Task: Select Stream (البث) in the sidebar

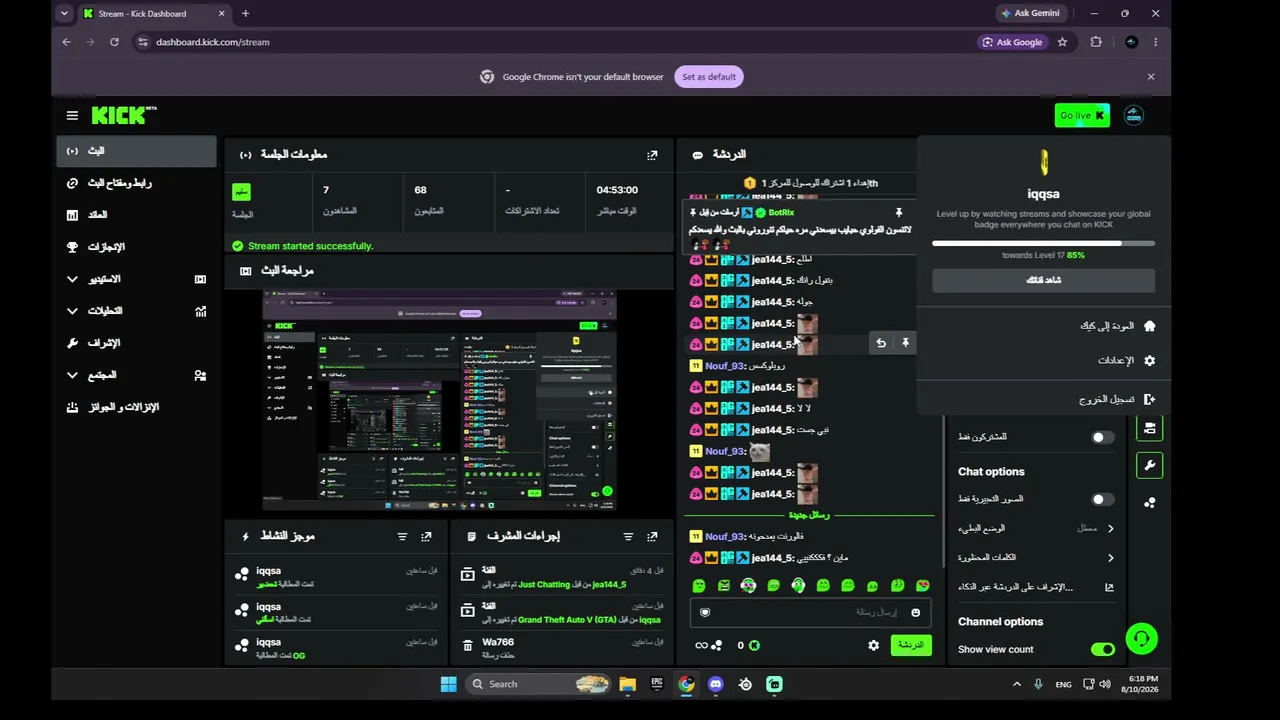Action: coord(136,151)
